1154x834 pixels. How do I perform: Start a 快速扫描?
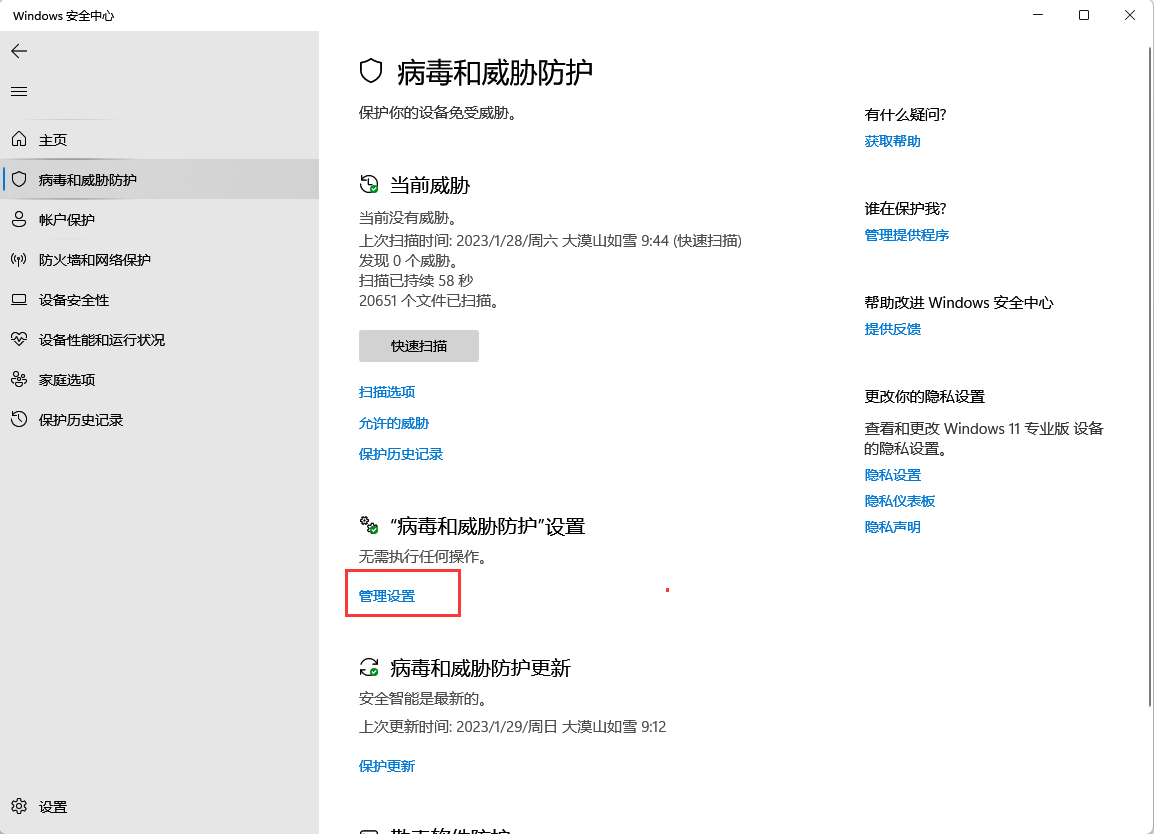coord(418,346)
